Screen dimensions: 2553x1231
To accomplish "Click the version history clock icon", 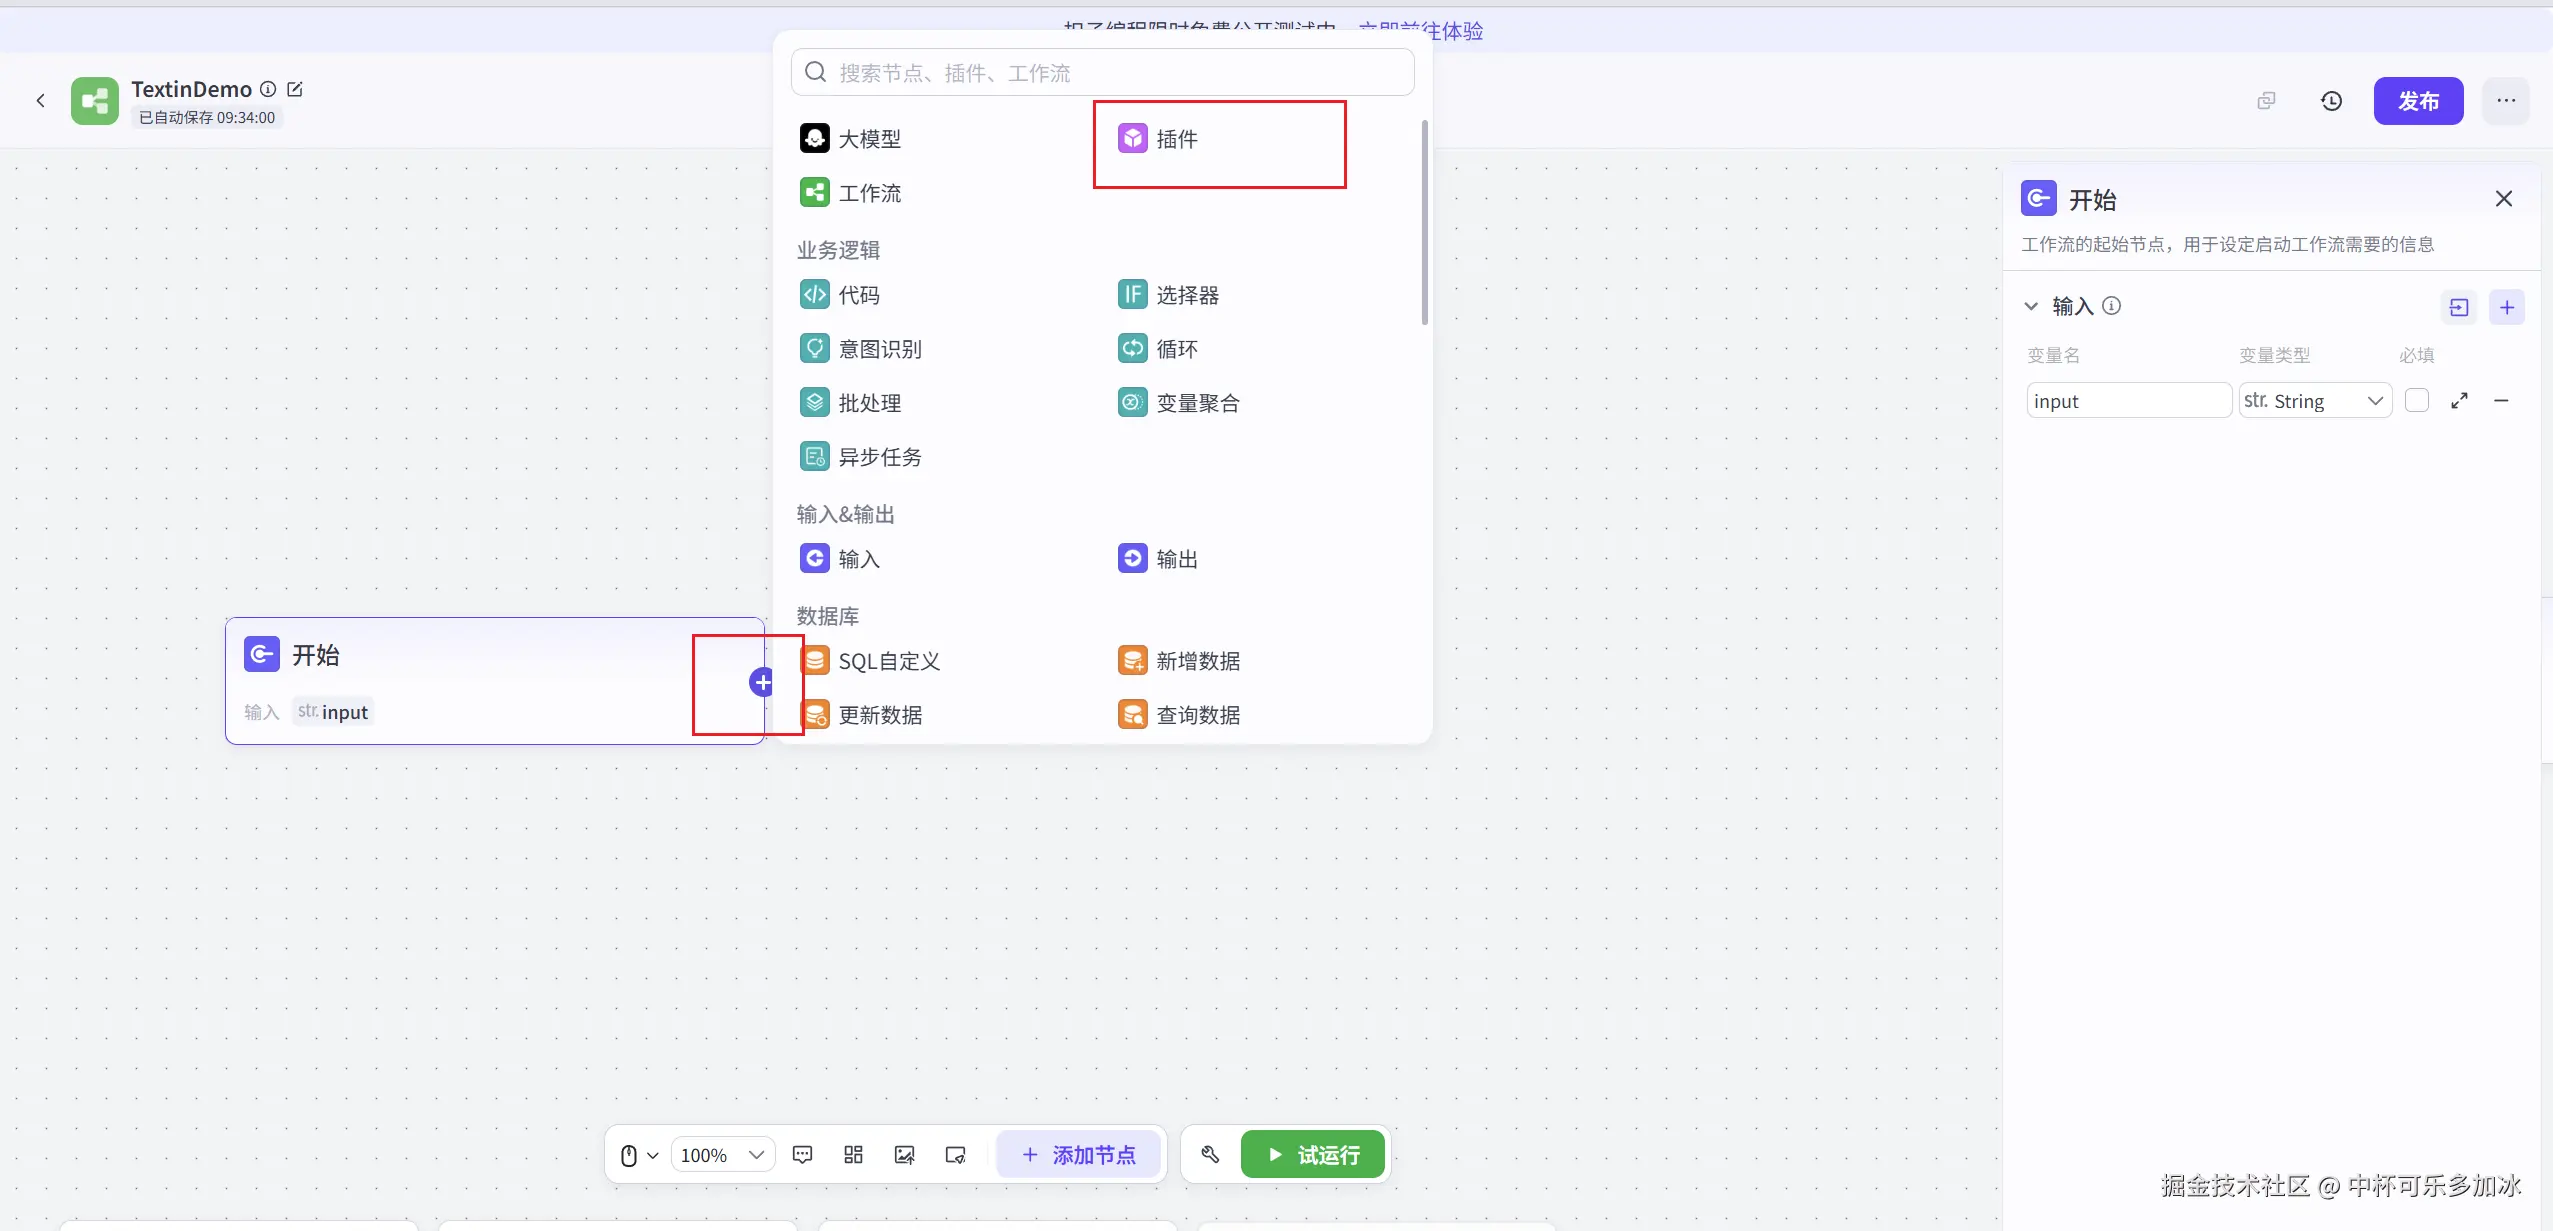I will coord(2331,101).
